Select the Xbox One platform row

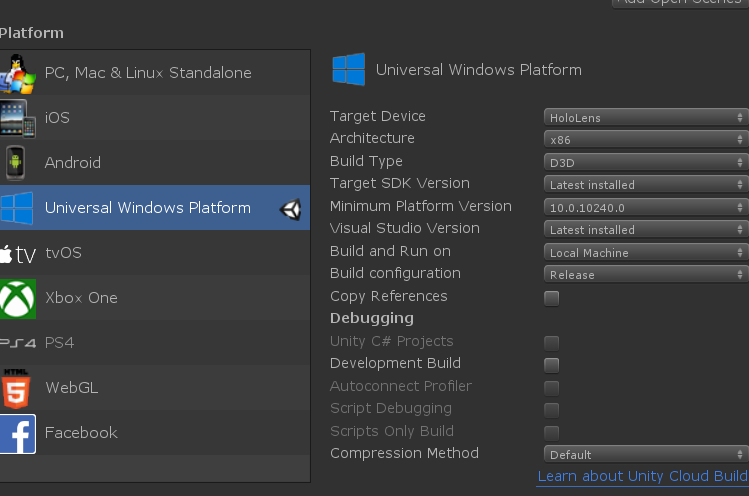[x=155, y=298]
